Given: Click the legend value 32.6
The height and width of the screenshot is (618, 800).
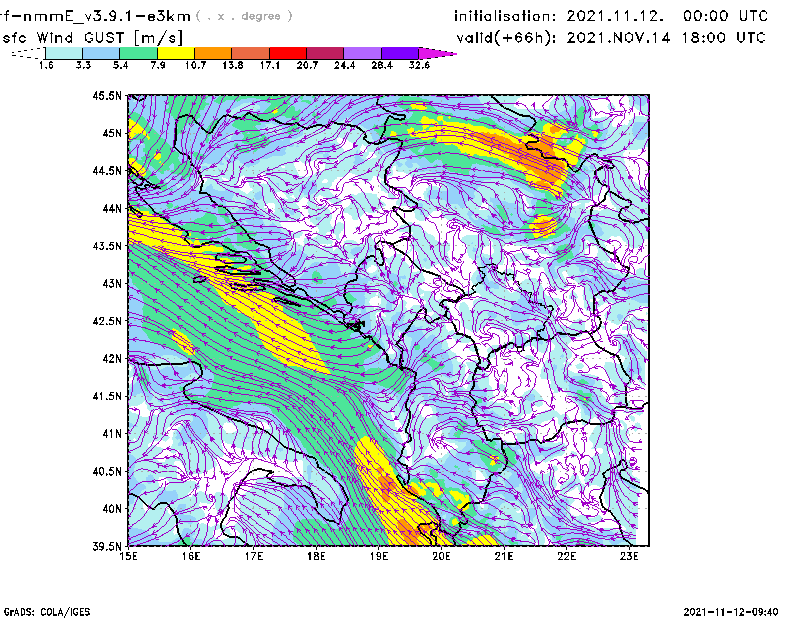Looking at the screenshot, I should 419,65.
